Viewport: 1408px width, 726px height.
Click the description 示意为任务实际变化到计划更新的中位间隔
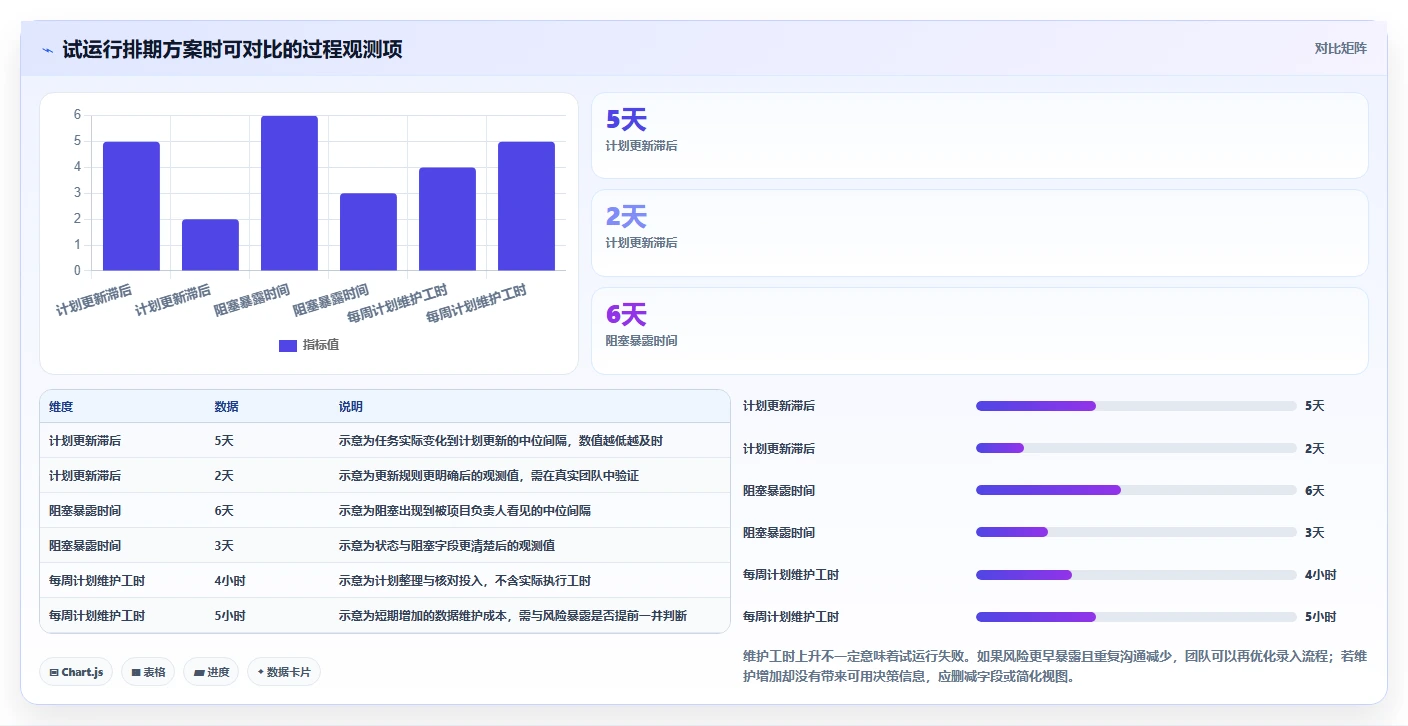[455, 440]
